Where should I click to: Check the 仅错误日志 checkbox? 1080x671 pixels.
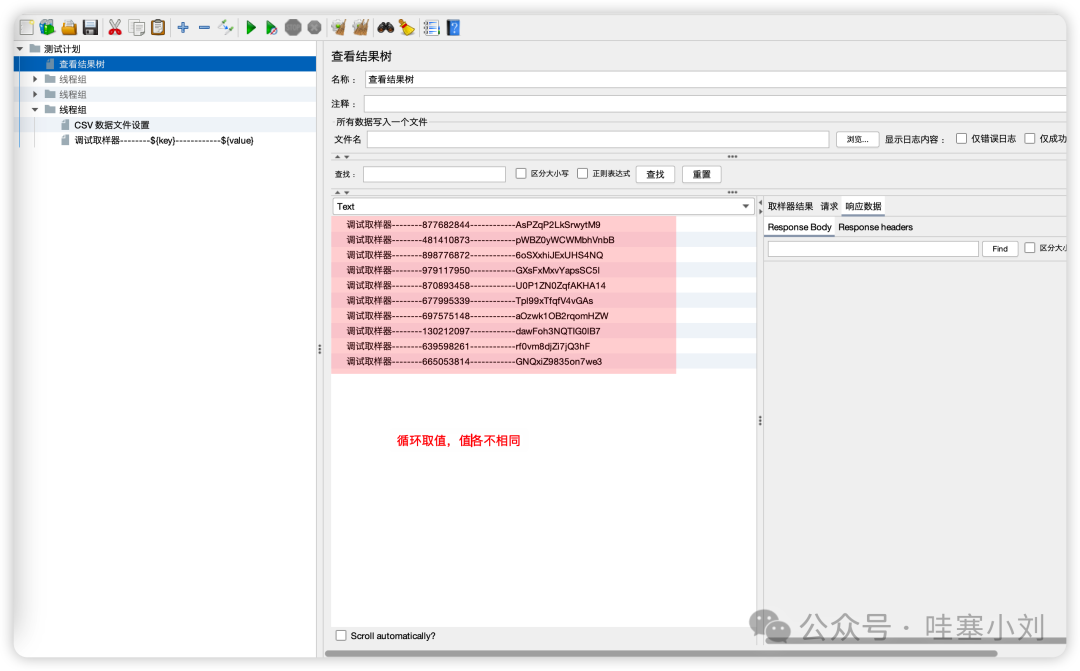click(962, 139)
